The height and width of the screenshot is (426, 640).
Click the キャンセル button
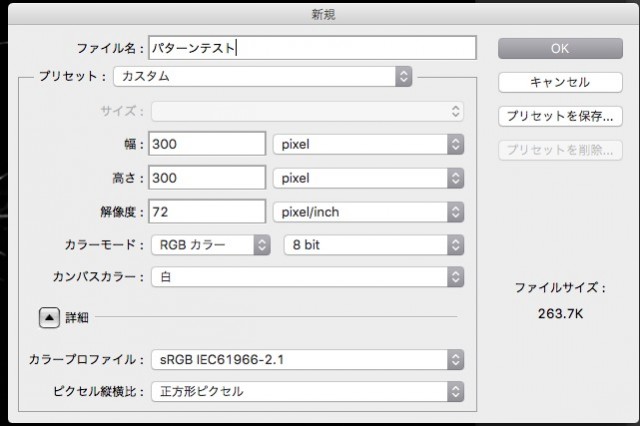[x=560, y=82]
